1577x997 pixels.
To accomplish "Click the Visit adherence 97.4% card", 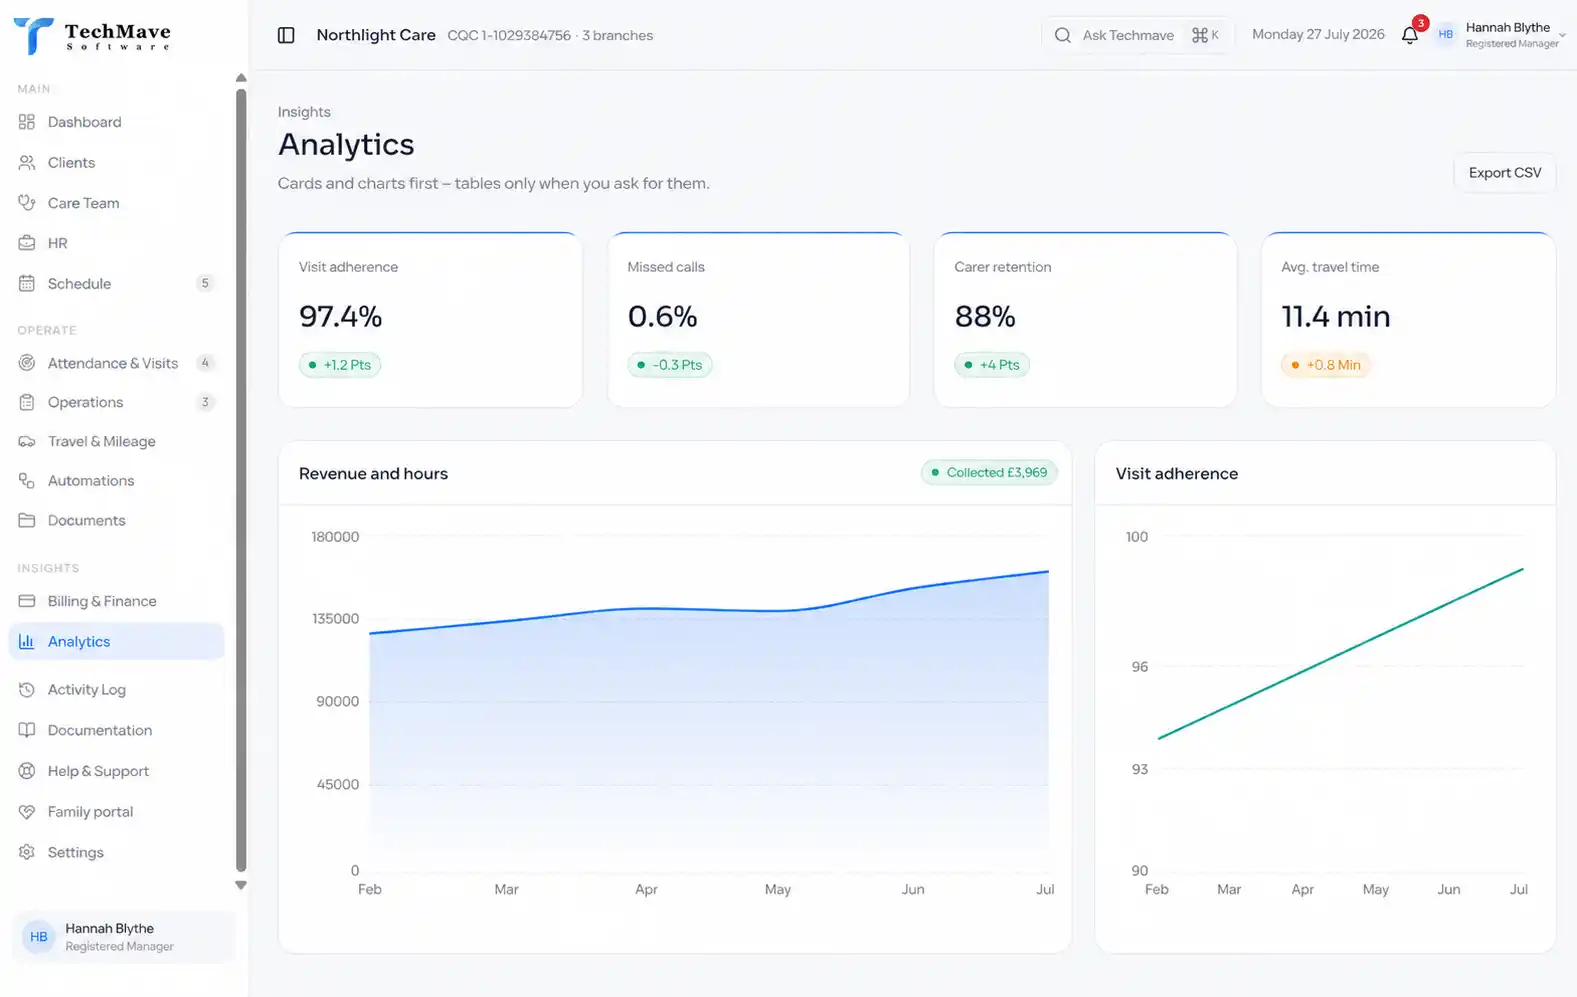I will click(x=430, y=320).
